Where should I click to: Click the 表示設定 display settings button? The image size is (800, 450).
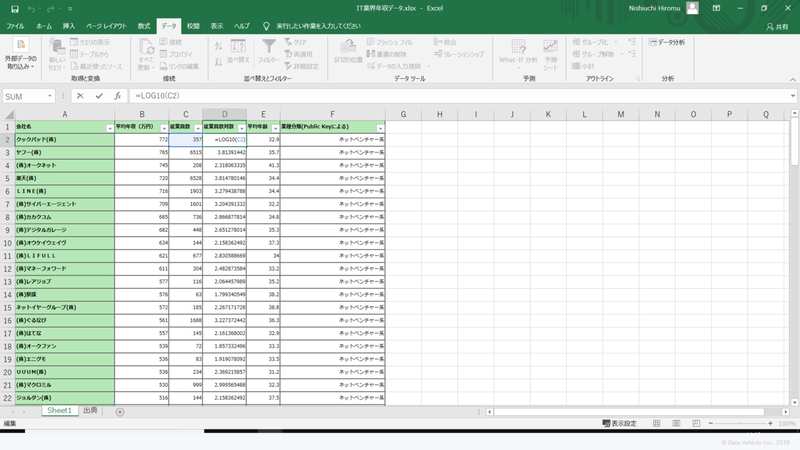[x=619, y=423]
